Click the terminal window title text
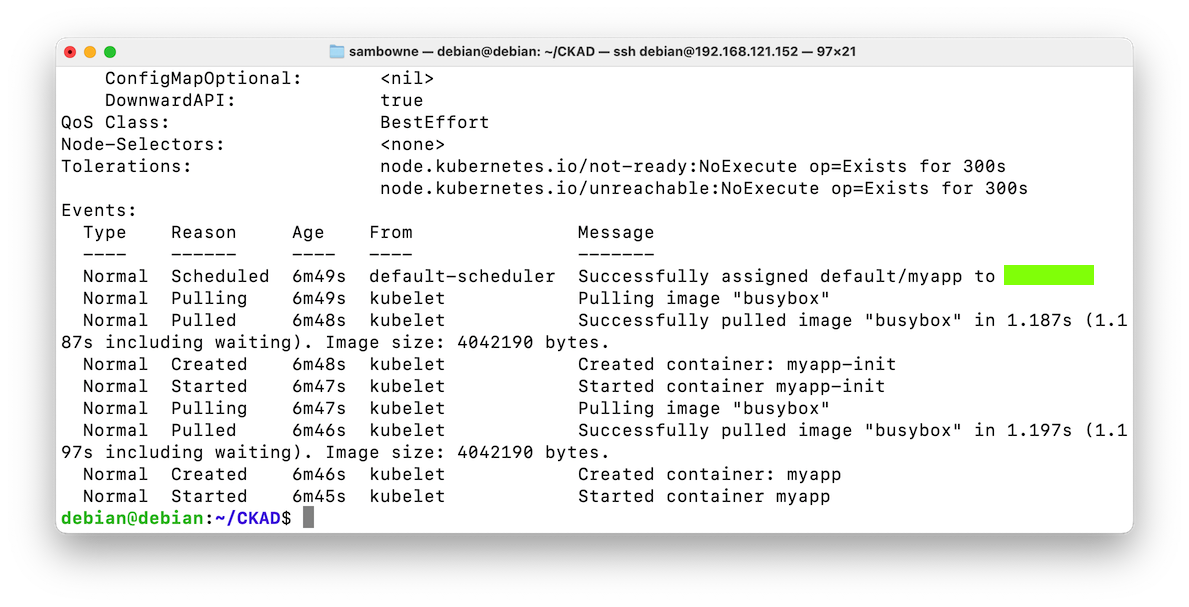 click(x=602, y=52)
